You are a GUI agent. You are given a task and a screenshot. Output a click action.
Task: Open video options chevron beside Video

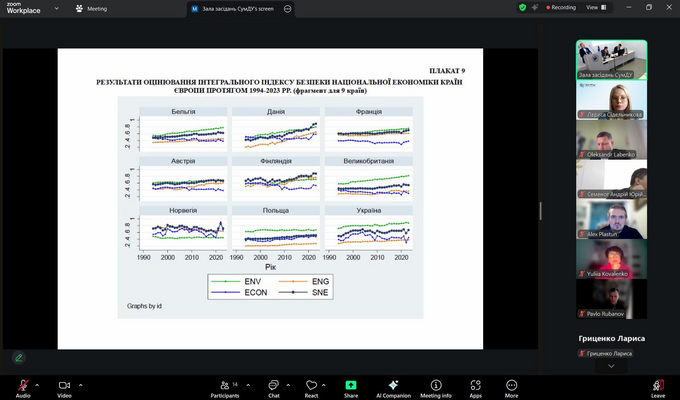(81, 384)
